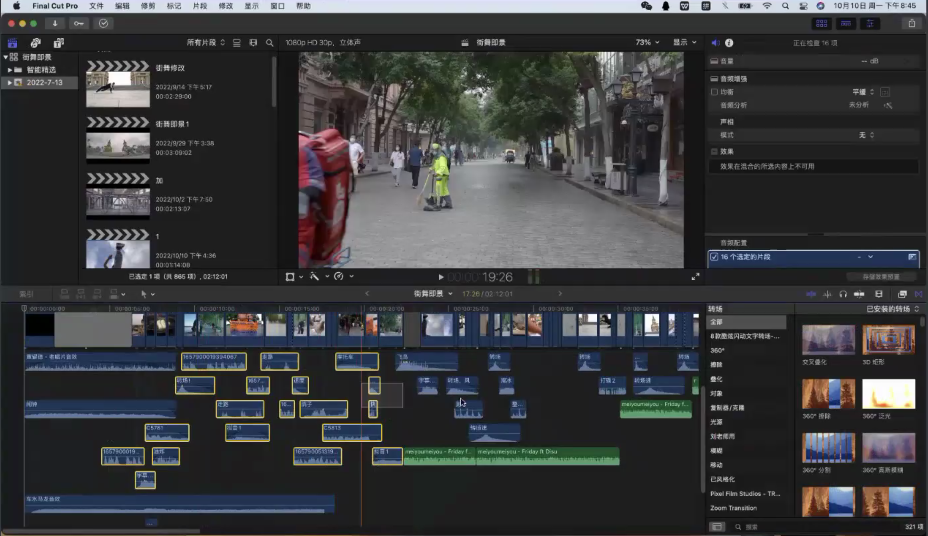Toggle browser and timeline layout button
The width and height of the screenshot is (928, 536).
821,23
